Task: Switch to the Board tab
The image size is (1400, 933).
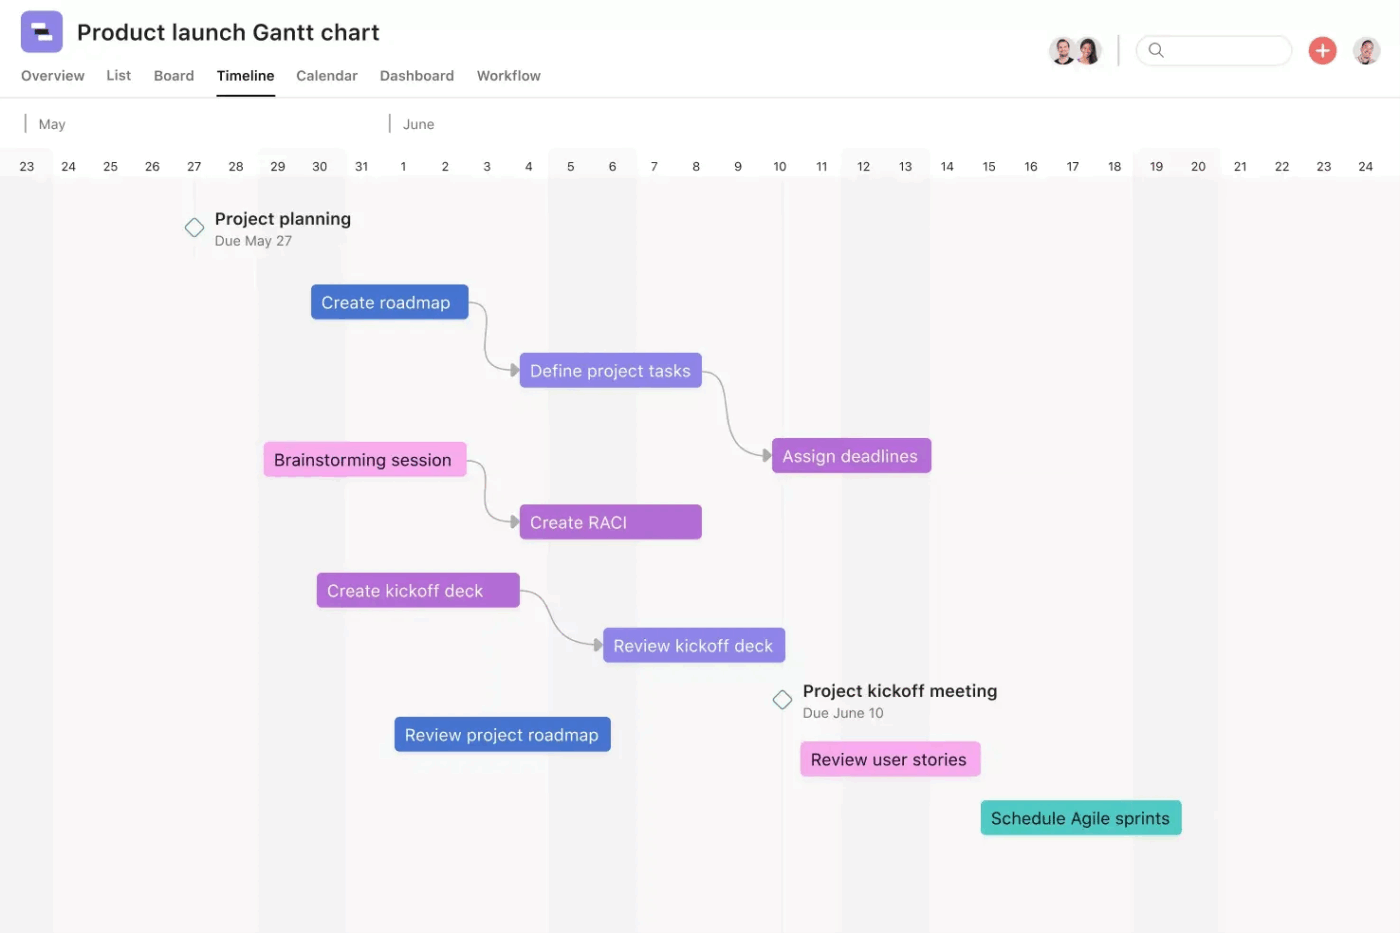Action: (174, 75)
